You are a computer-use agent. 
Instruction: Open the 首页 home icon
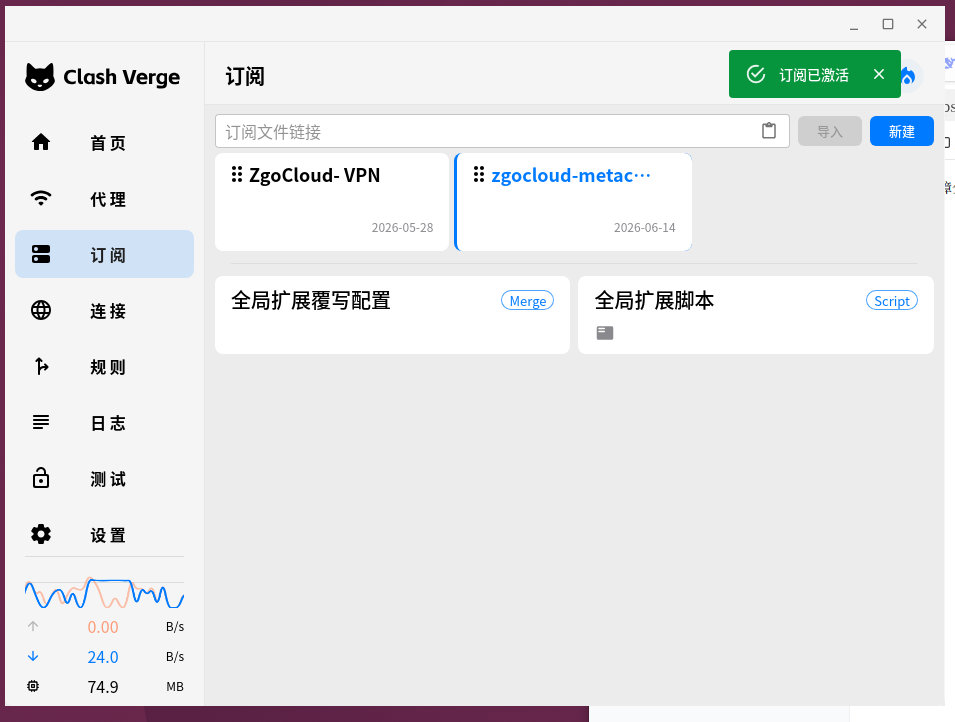click(41, 142)
